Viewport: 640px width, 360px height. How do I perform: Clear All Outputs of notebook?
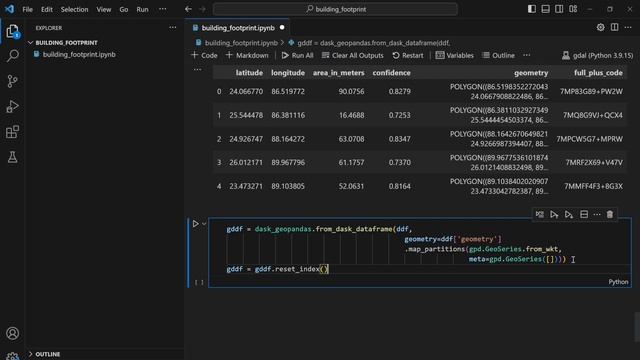click(353, 55)
